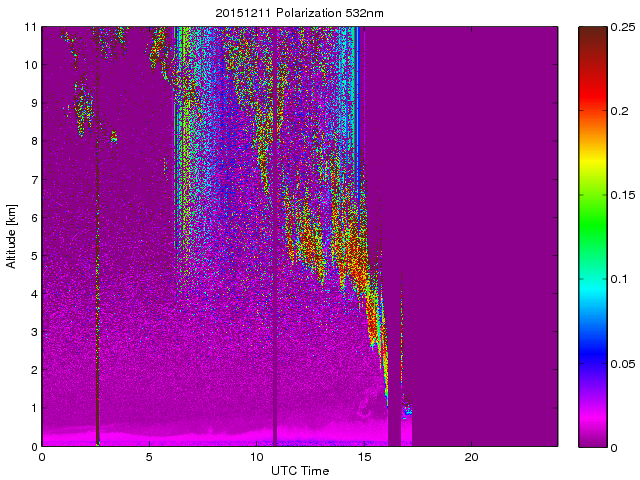Click the y-axis tick label 1
640x480 pixels.
33,408
